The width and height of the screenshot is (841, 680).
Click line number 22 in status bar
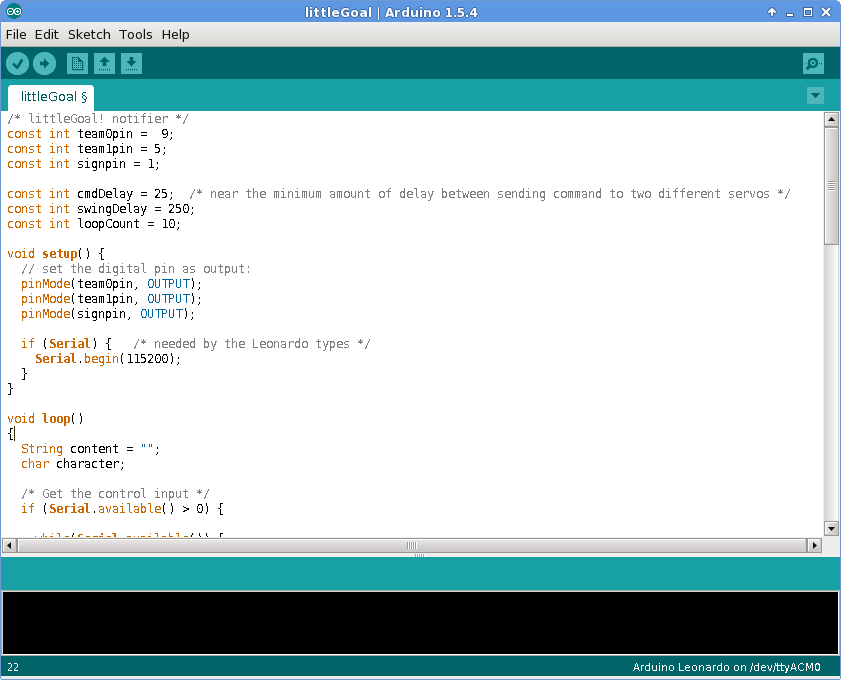point(13,667)
